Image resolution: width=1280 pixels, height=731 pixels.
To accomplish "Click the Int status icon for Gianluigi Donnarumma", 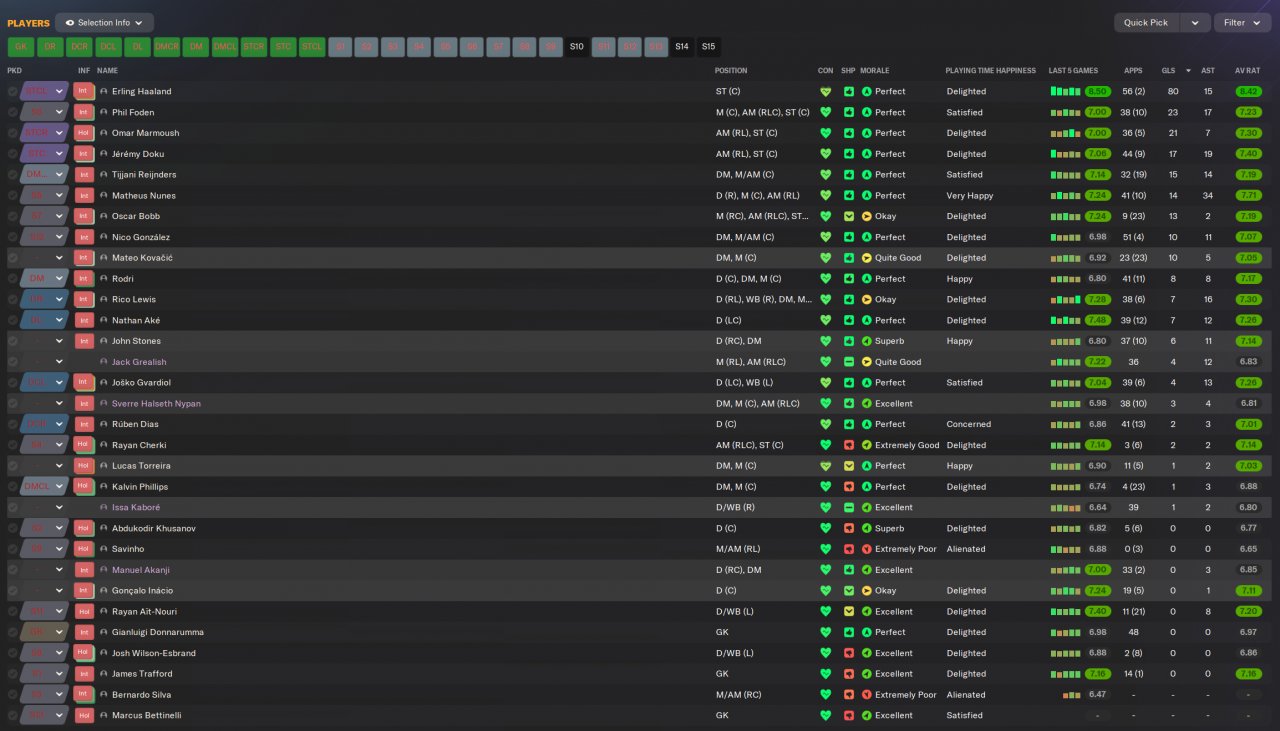I will [84, 632].
